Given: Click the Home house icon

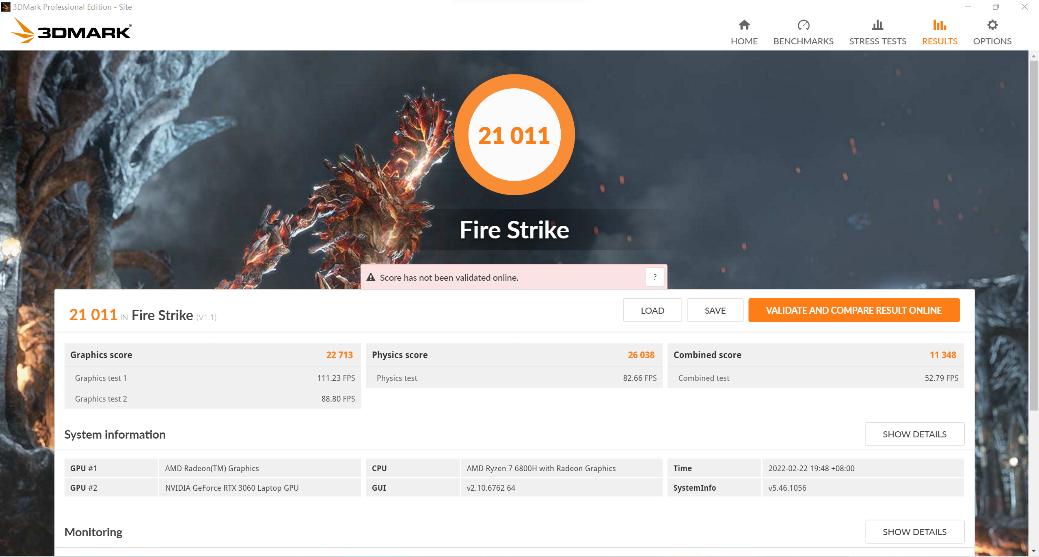Looking at the screenshot, I should 744,25.
